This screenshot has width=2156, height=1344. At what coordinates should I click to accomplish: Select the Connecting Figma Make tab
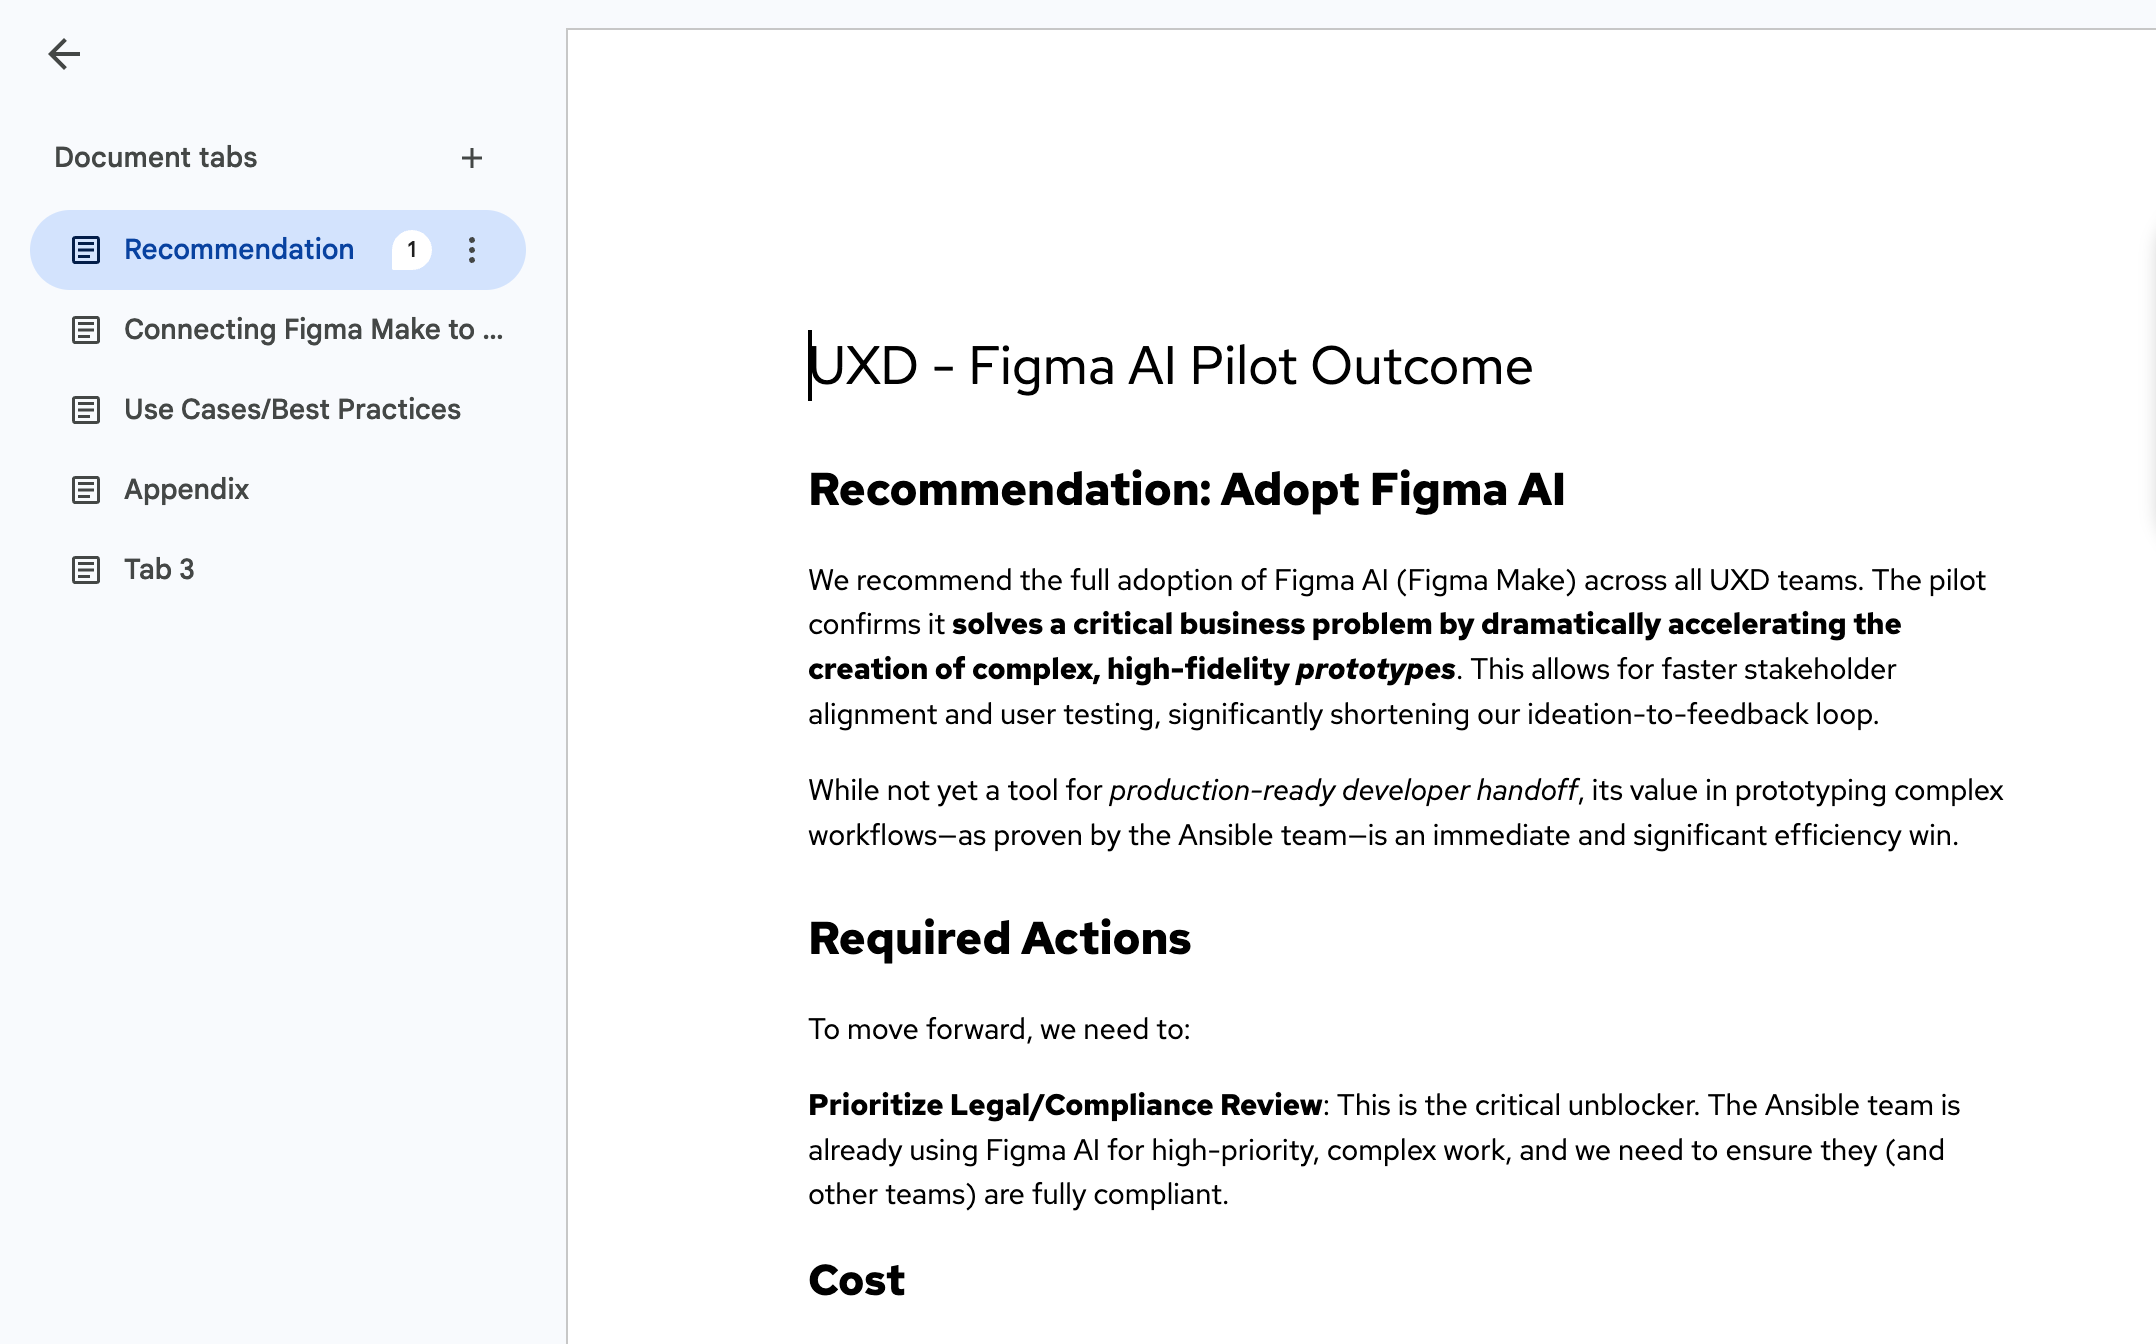pyautogui.click(x=313, y=329)
